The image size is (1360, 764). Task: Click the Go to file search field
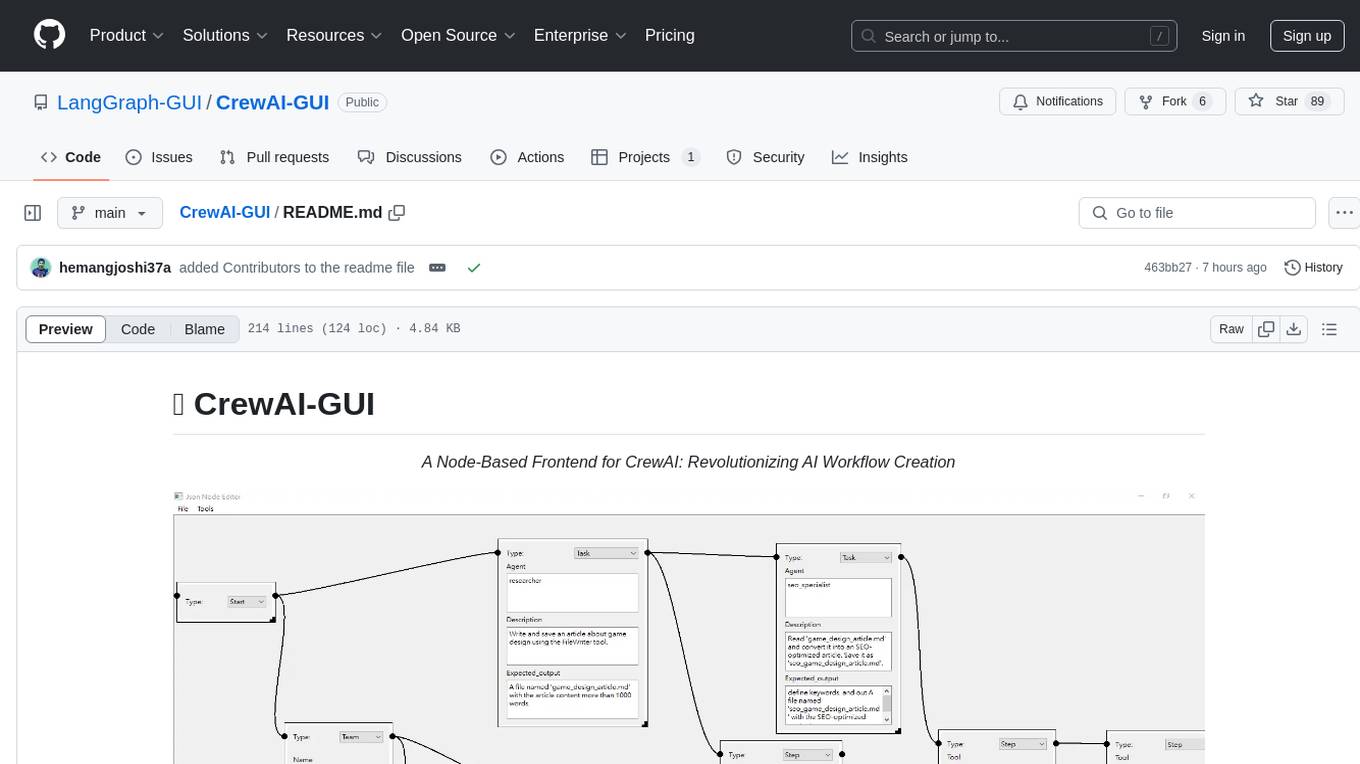click(1197, 213)
